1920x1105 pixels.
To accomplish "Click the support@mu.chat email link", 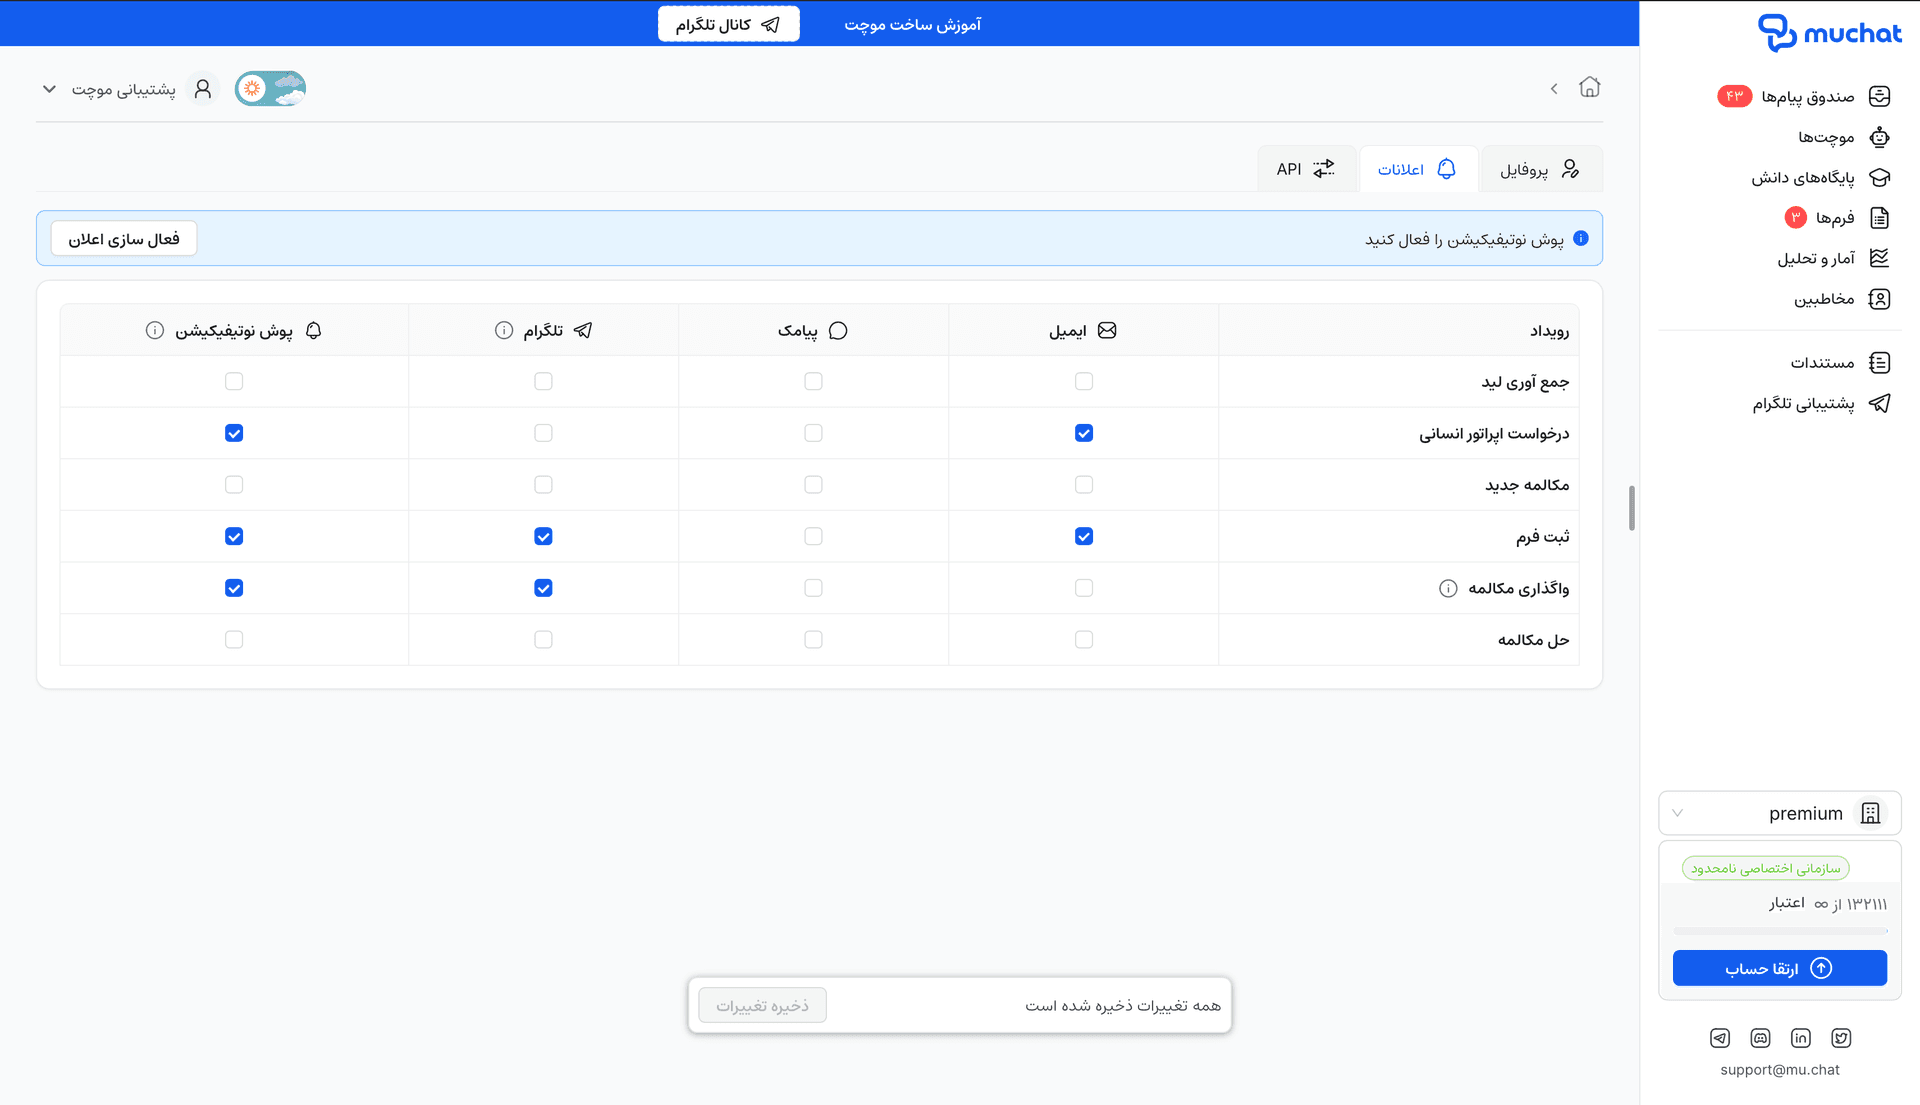I will coord(1779,1069).
